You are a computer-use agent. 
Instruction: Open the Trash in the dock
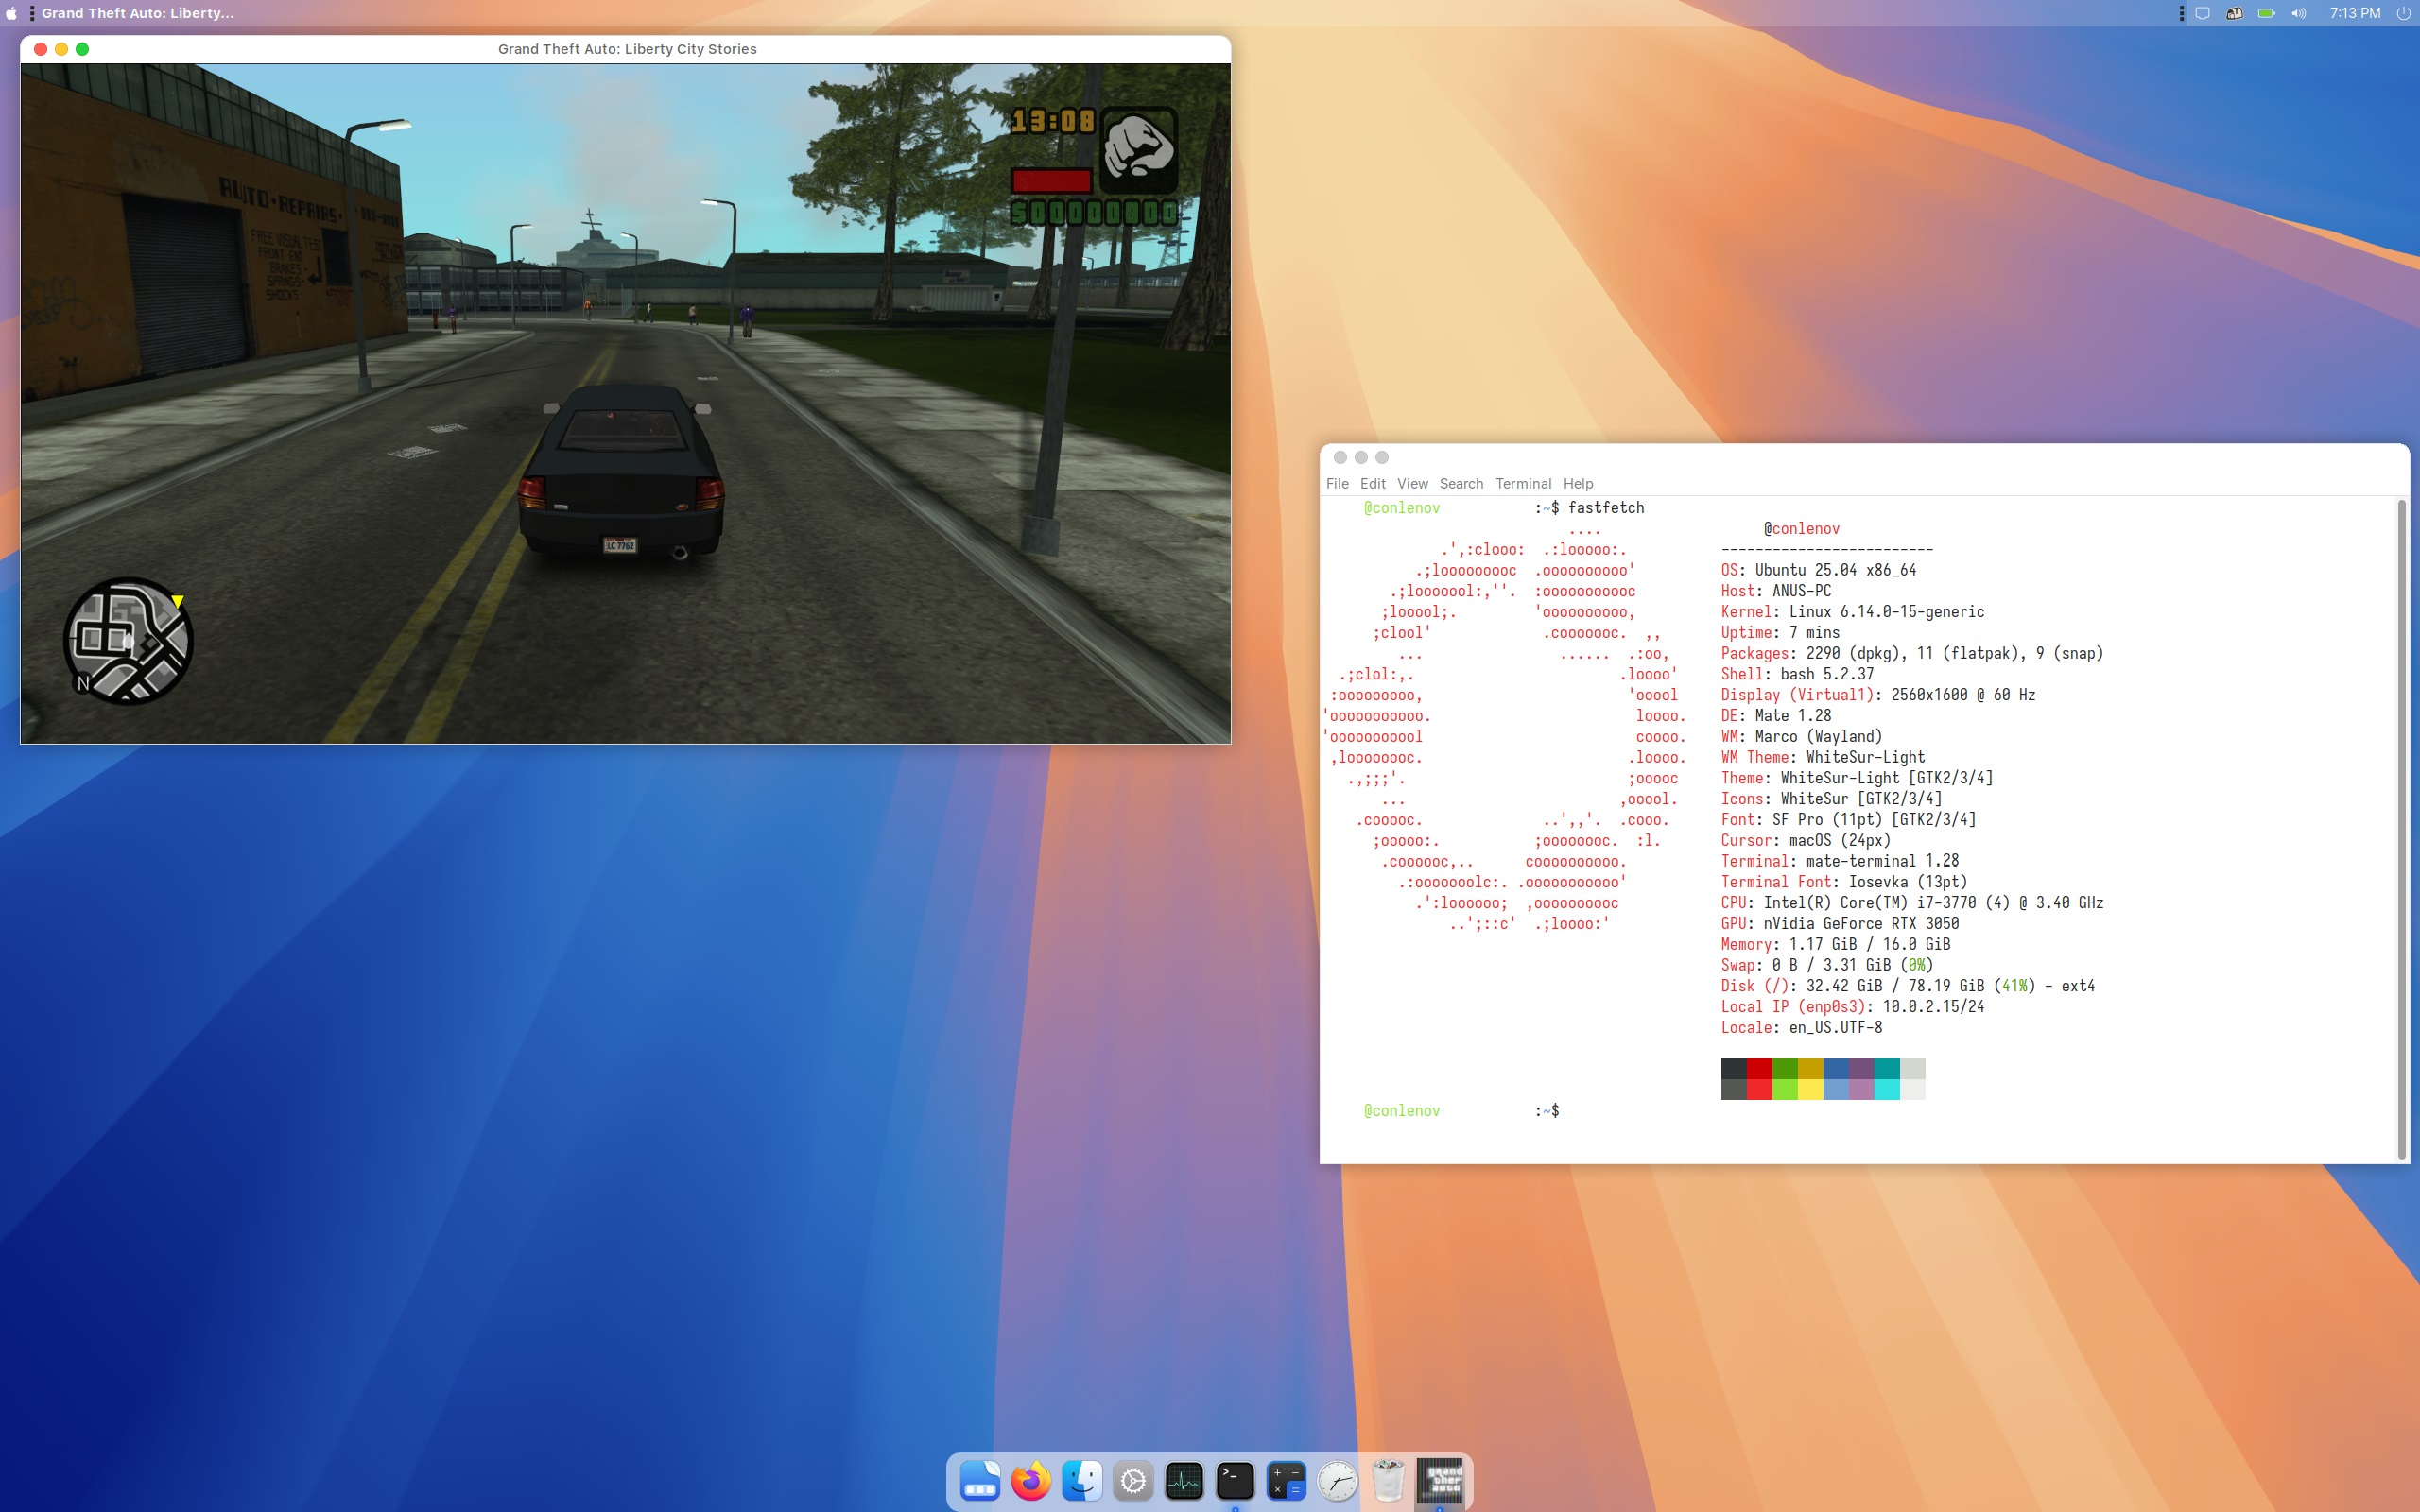1388,1481
